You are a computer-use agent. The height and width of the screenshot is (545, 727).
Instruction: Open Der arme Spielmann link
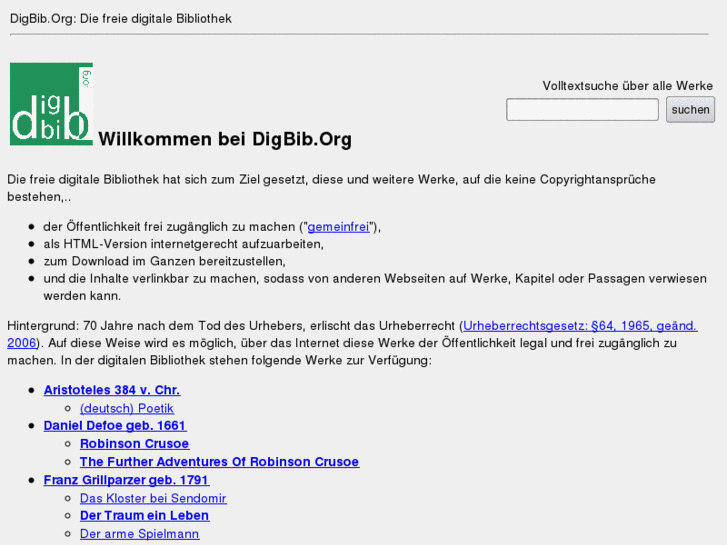pos(140,534)
